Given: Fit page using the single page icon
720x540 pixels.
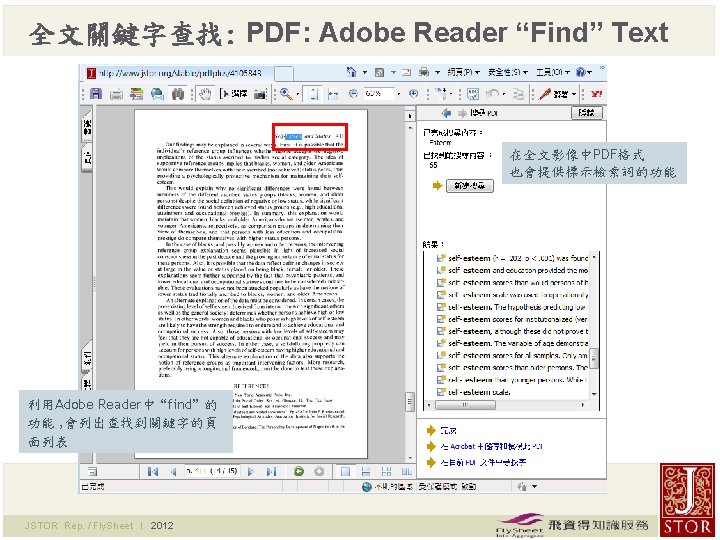Looking at the screenshot, I should point(313,94).
